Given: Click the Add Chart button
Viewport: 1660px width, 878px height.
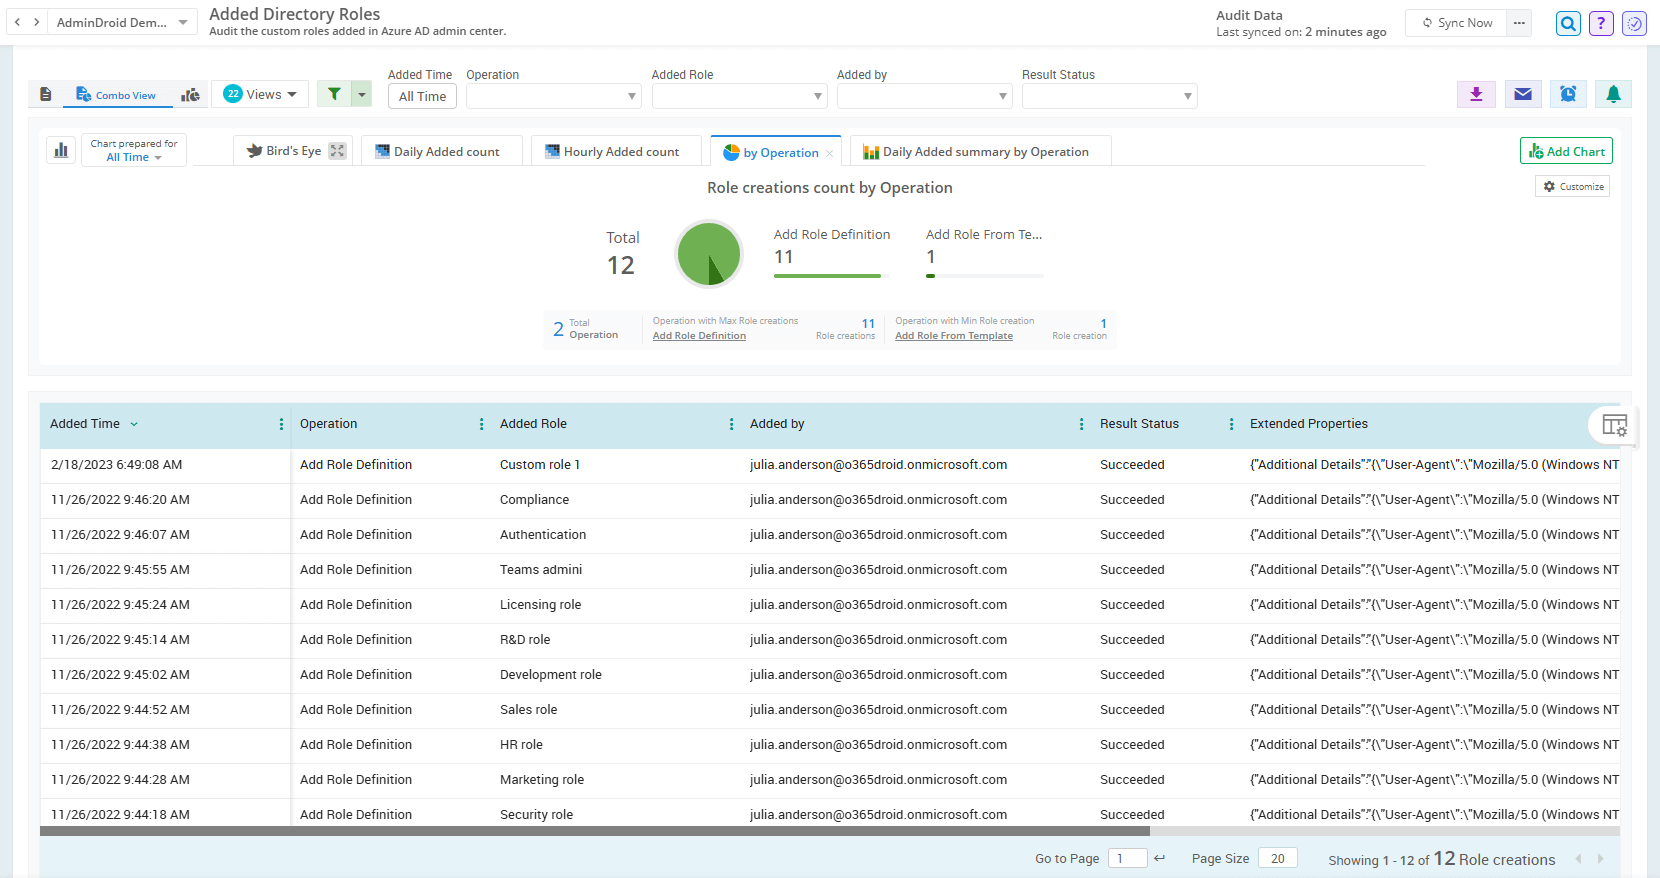Looking at the screenshot, I should pyautogui.click(x=1566, y=151).
